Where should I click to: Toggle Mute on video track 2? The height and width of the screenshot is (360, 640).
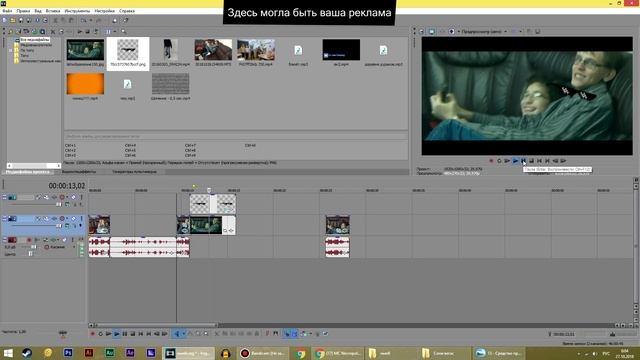73,218
